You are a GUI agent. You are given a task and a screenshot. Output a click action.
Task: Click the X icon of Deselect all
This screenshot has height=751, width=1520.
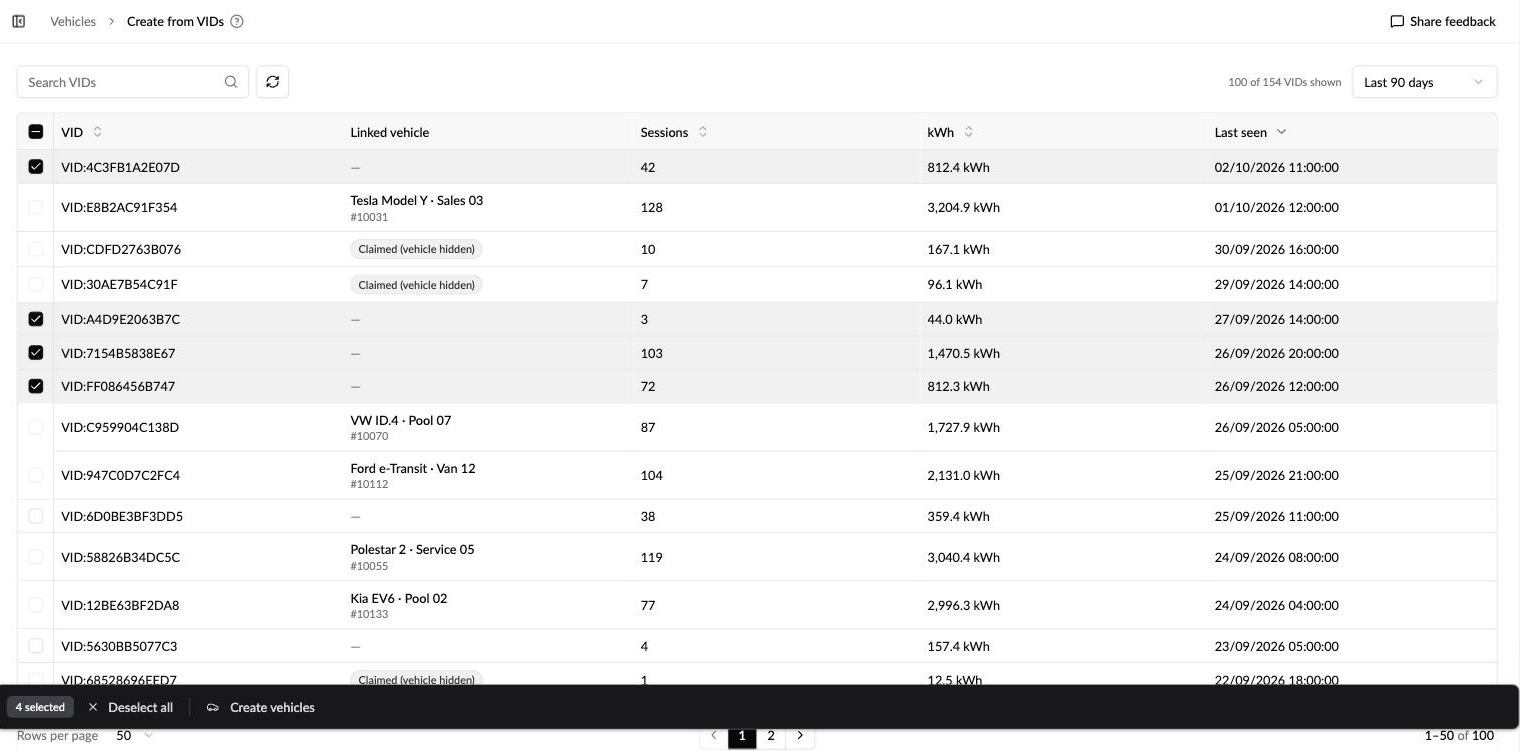tap(93, 707)
